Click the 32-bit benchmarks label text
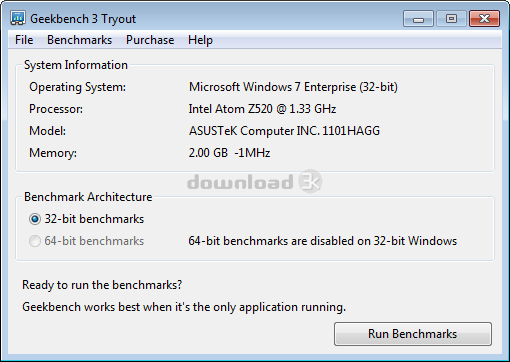Image resolution: width=510 pixels, height=362 pixels. [94, 219]
